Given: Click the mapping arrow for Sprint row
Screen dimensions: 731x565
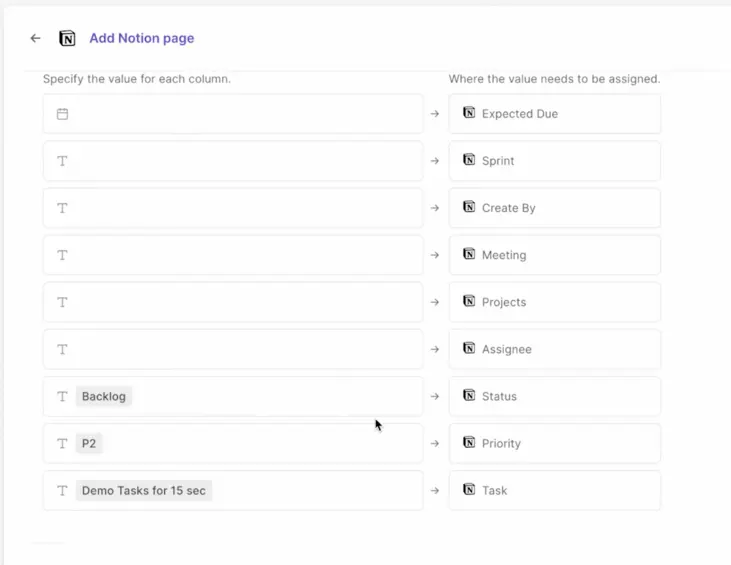Looking at the screenshot, I should [435, 161].
